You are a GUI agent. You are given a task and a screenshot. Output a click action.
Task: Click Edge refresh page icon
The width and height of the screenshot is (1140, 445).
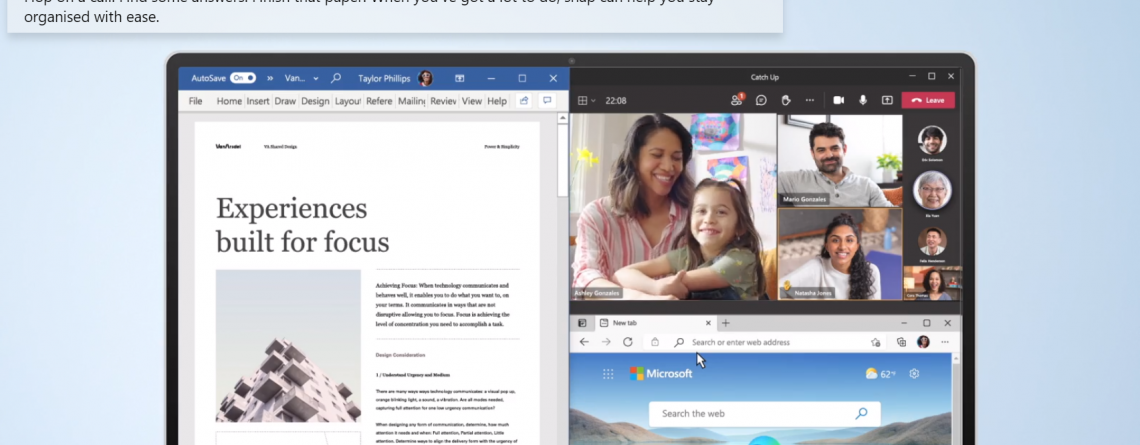tap(628, 342)
